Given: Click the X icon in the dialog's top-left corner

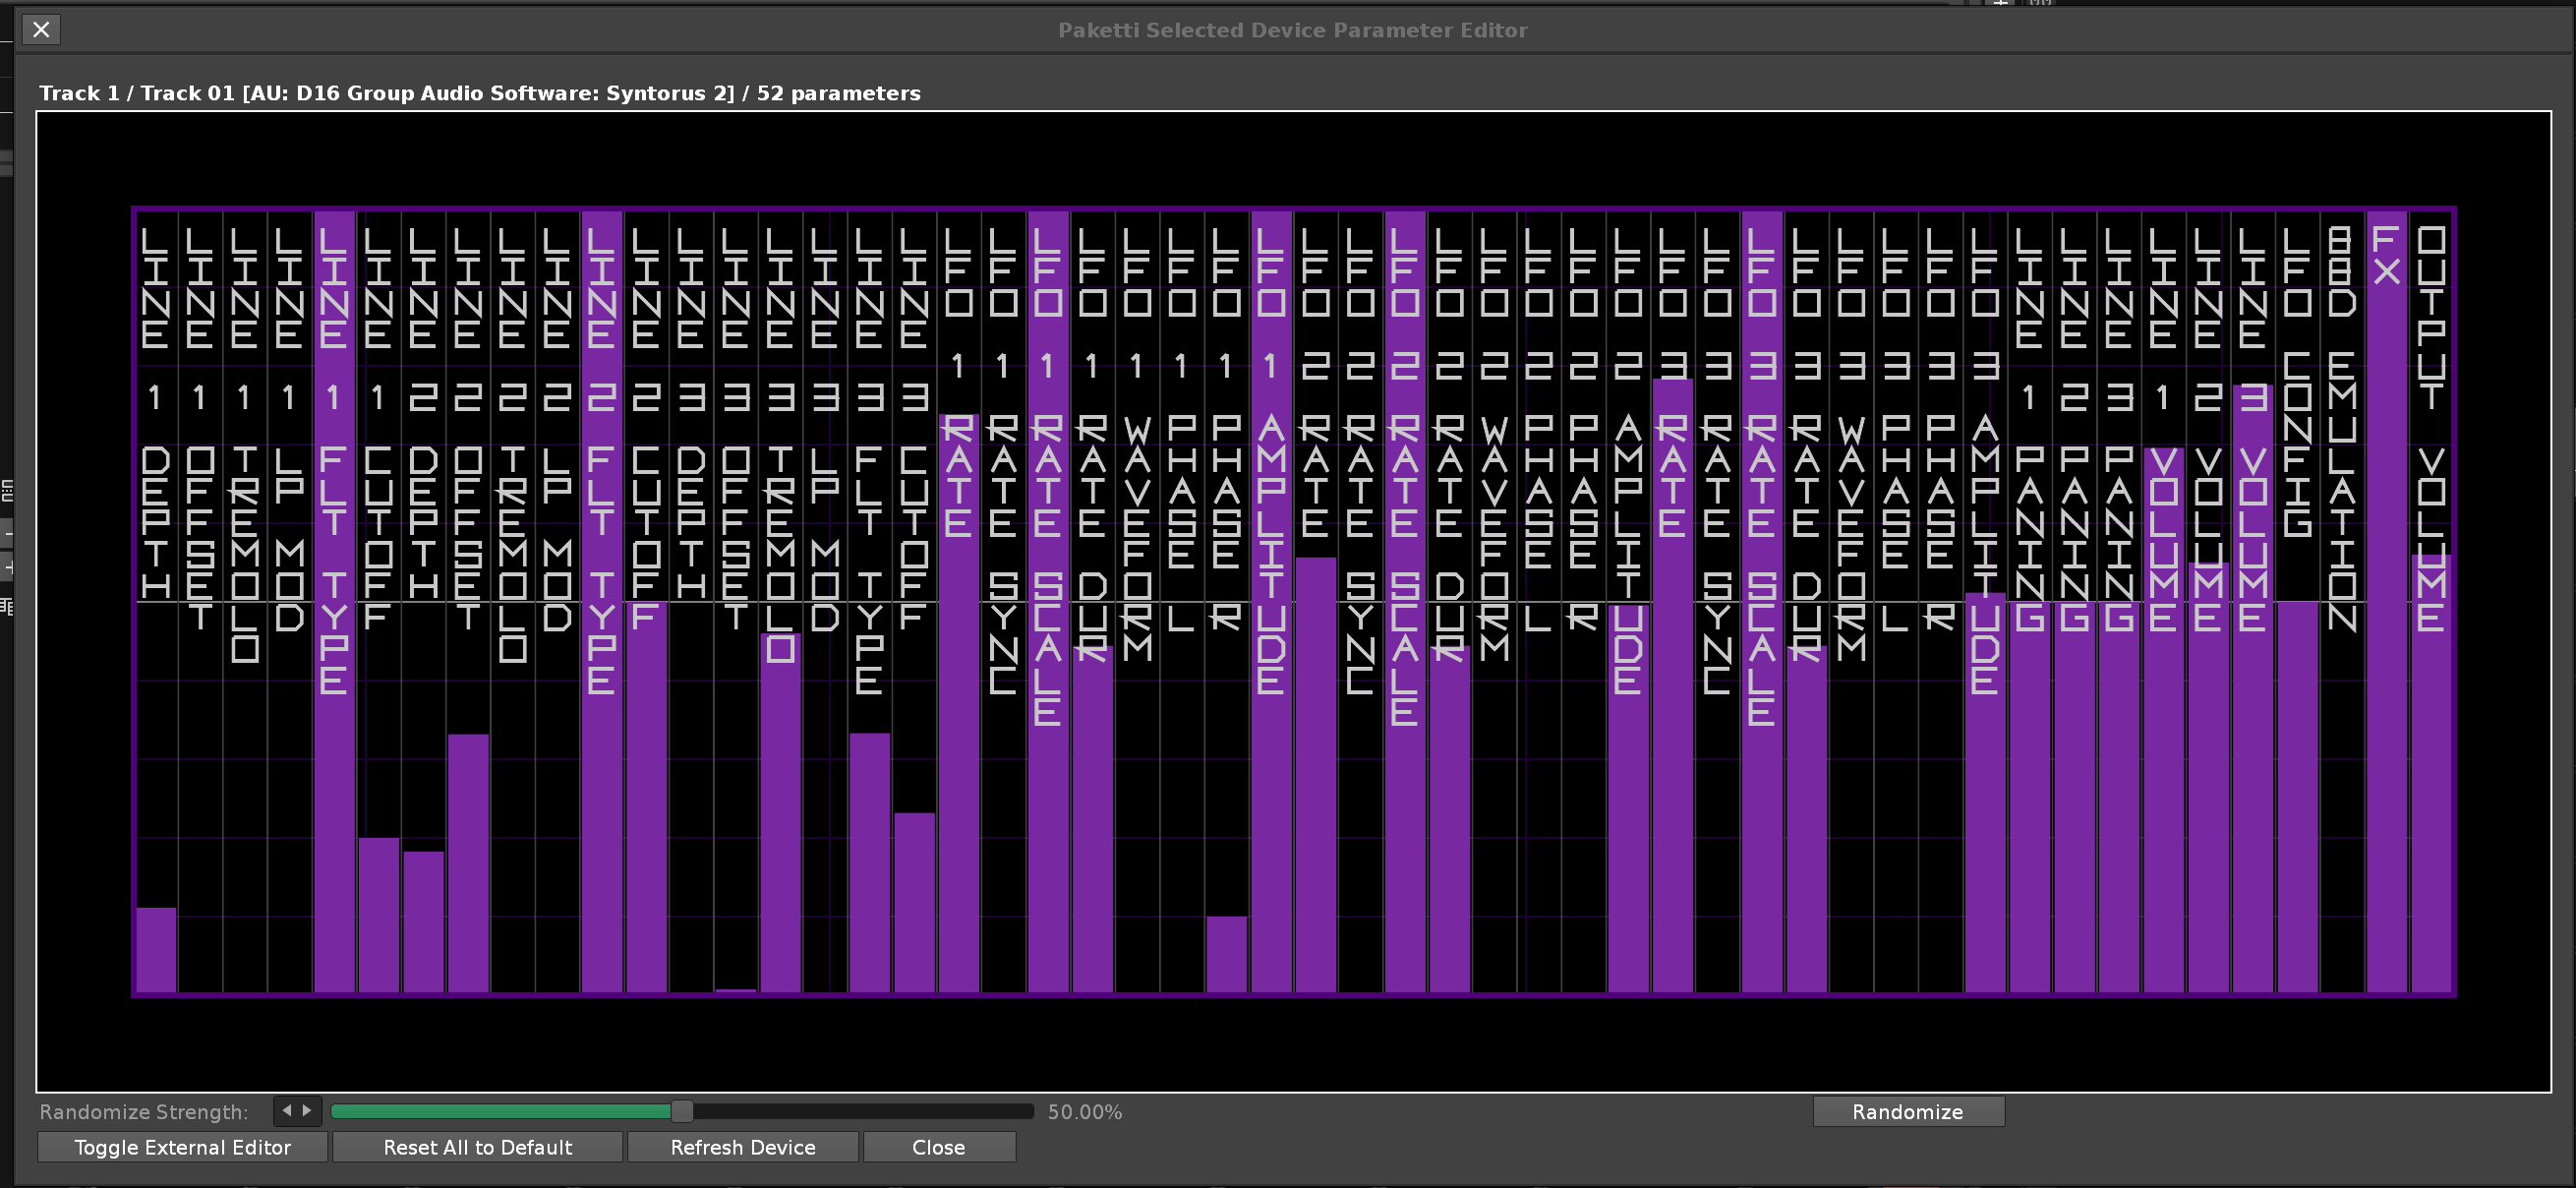Looking at the screenshot, I should 41,30.
